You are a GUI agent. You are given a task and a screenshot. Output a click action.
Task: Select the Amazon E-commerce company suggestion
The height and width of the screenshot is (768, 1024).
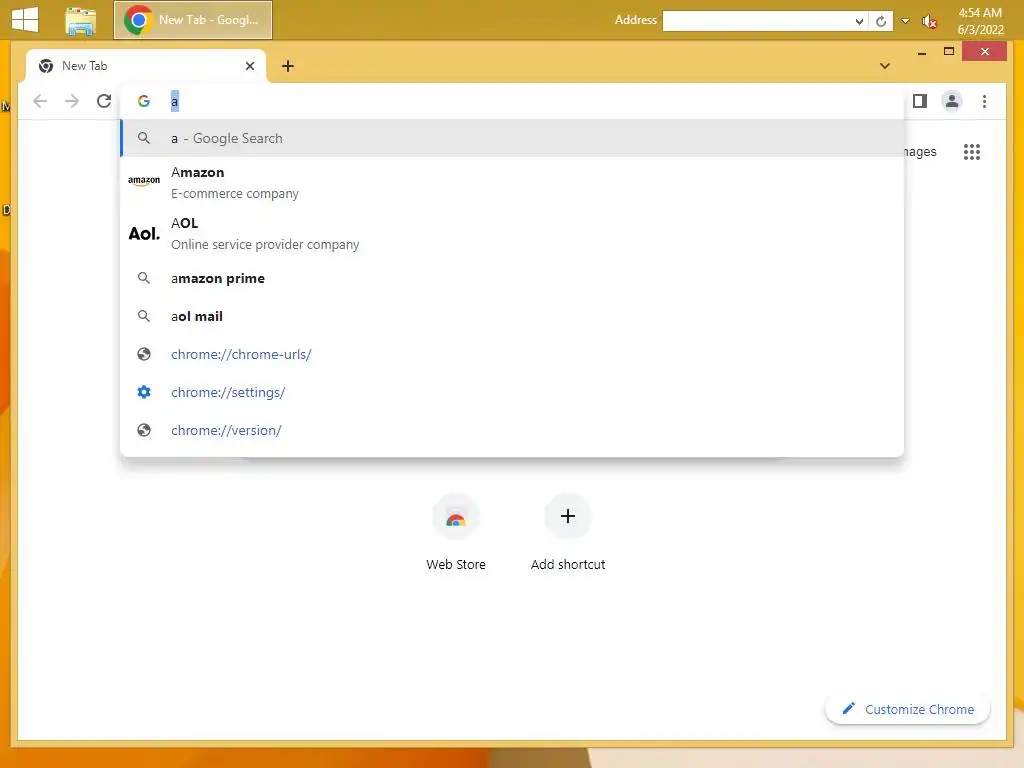512,182
